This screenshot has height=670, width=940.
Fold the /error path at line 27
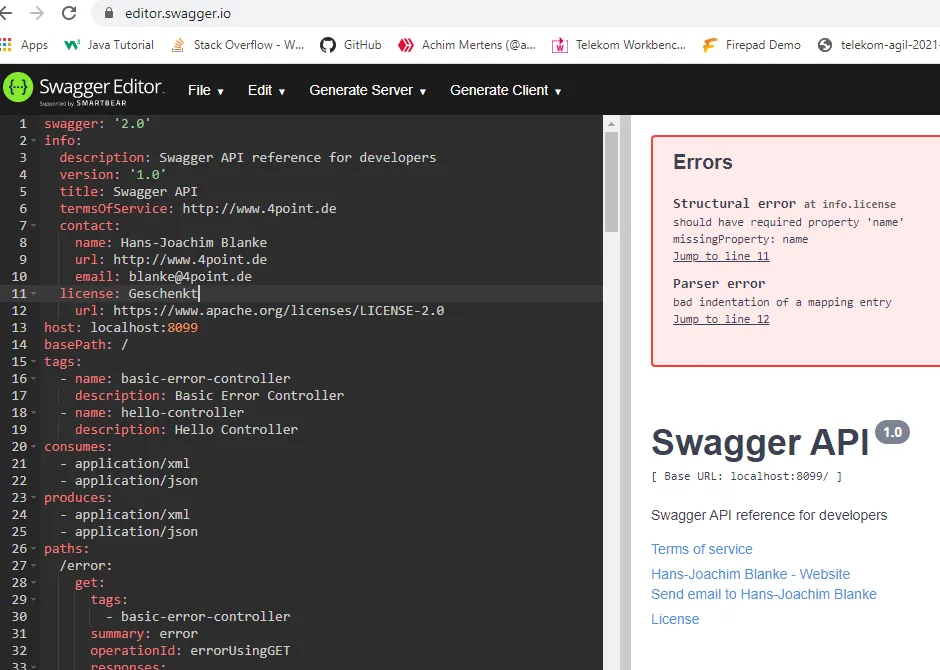tap(34, 566)
